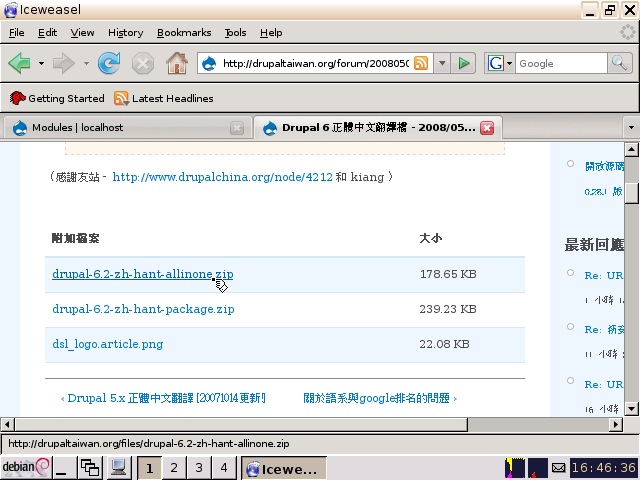Click in the Google search box
Screen dimensions: 640x480
(x=561, y=63)
